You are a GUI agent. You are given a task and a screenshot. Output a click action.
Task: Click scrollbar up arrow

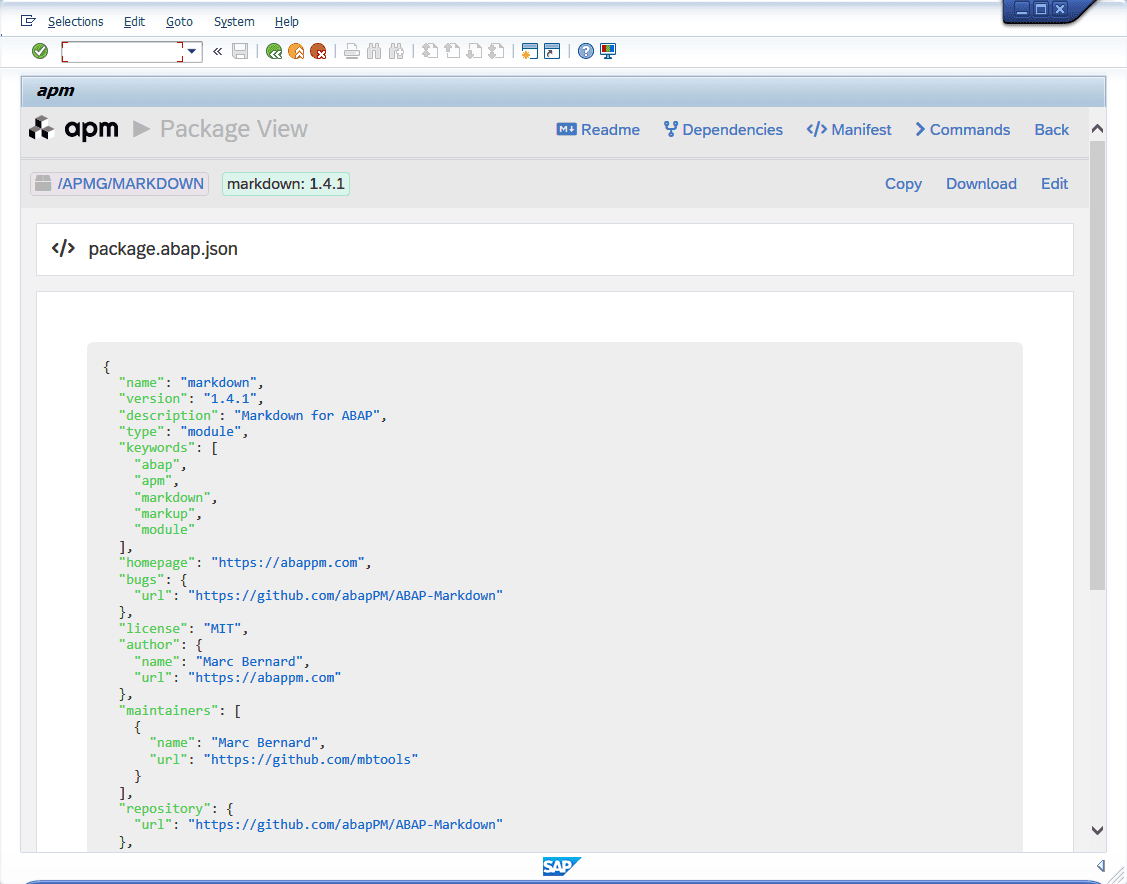pos(1098,129)
